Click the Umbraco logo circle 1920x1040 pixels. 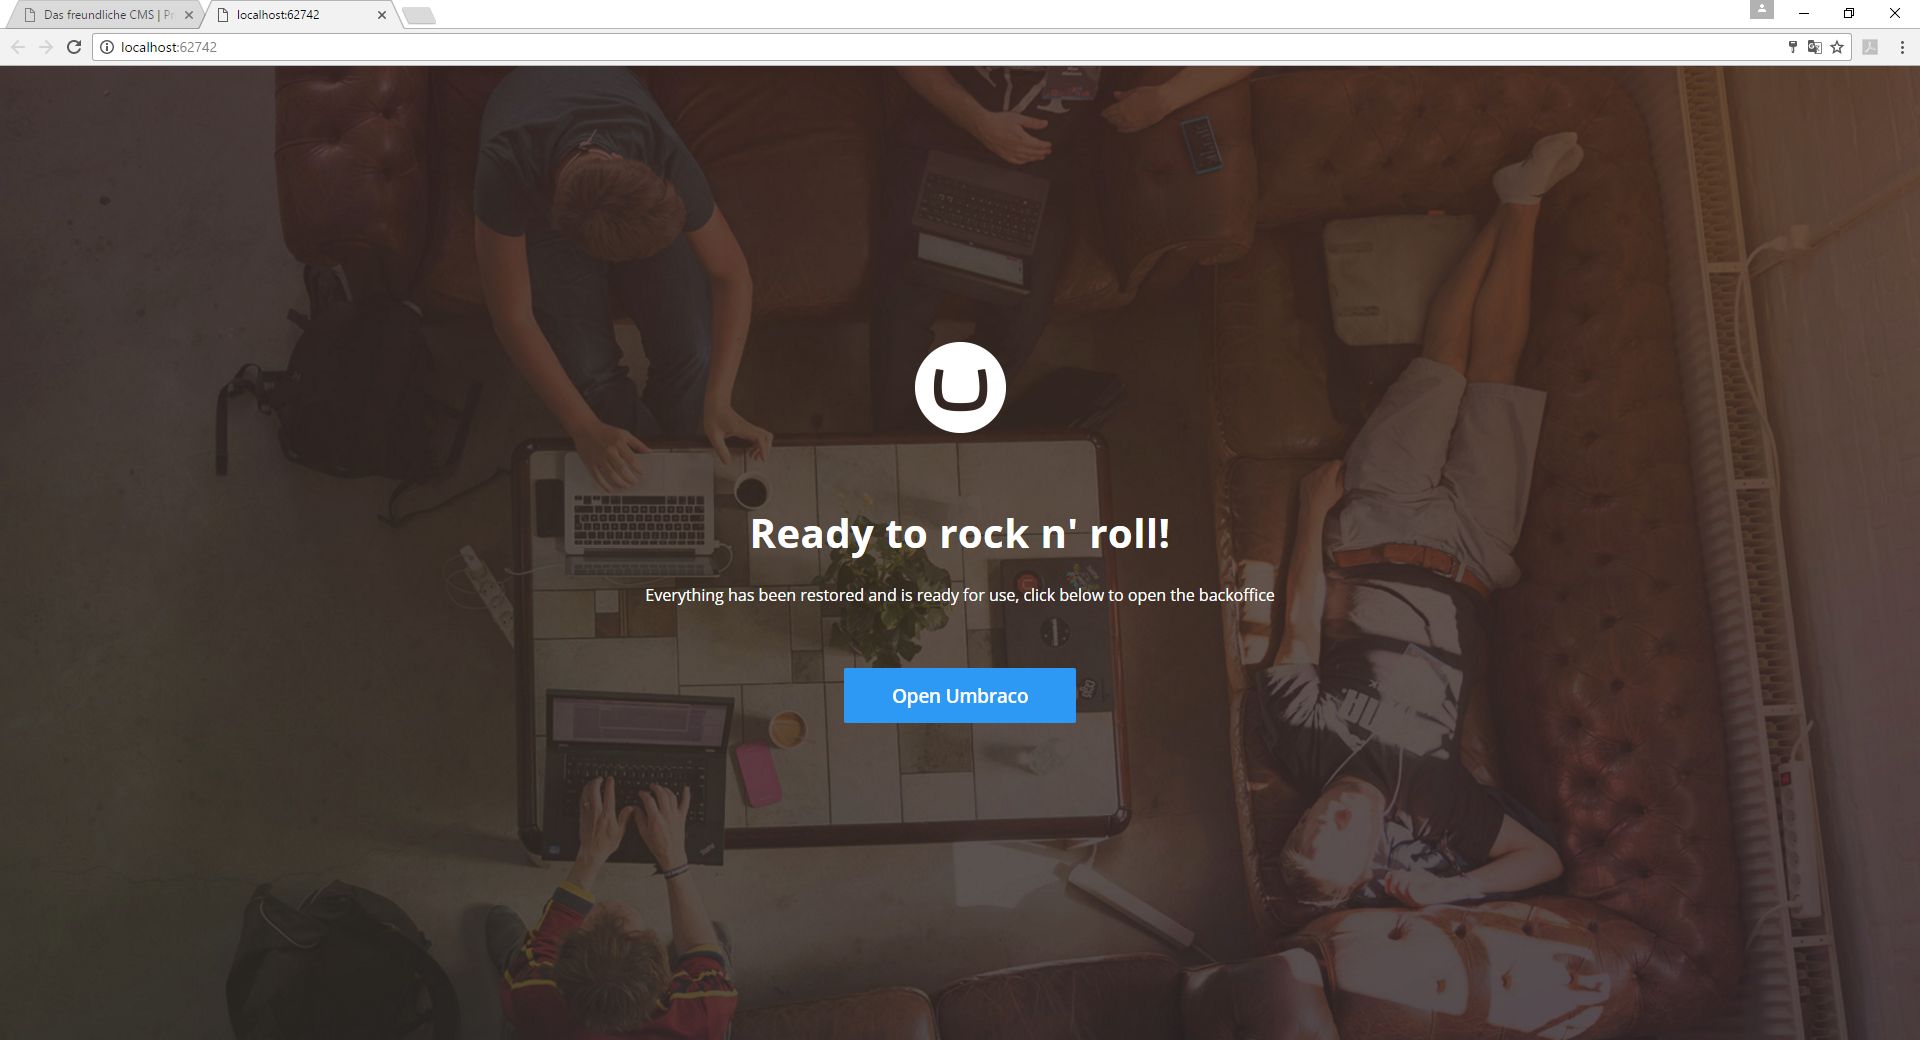959,388
